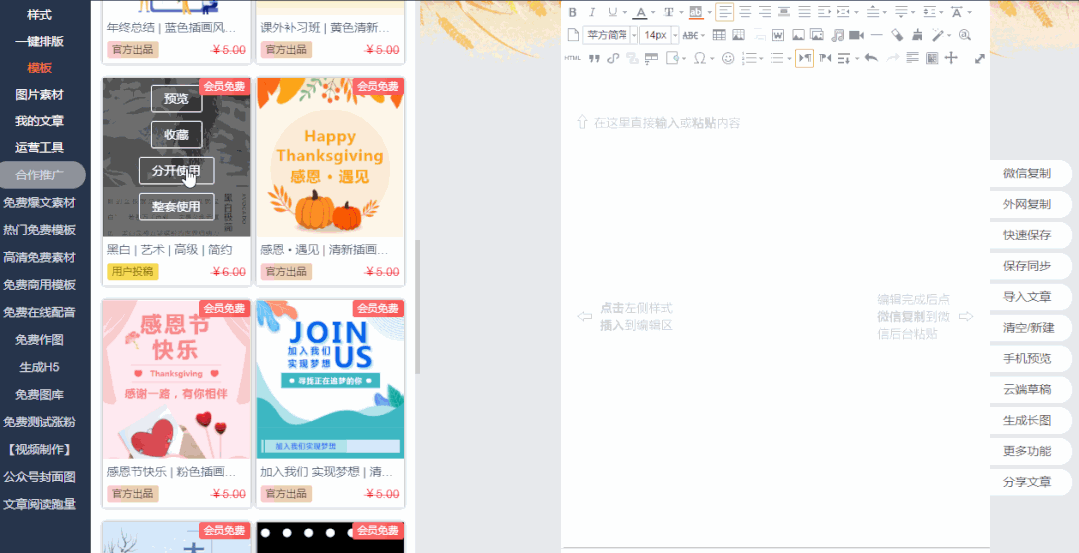Insert music audio
The height and width of the screenshot is (553, 1079).
click(x=837, y=35)
